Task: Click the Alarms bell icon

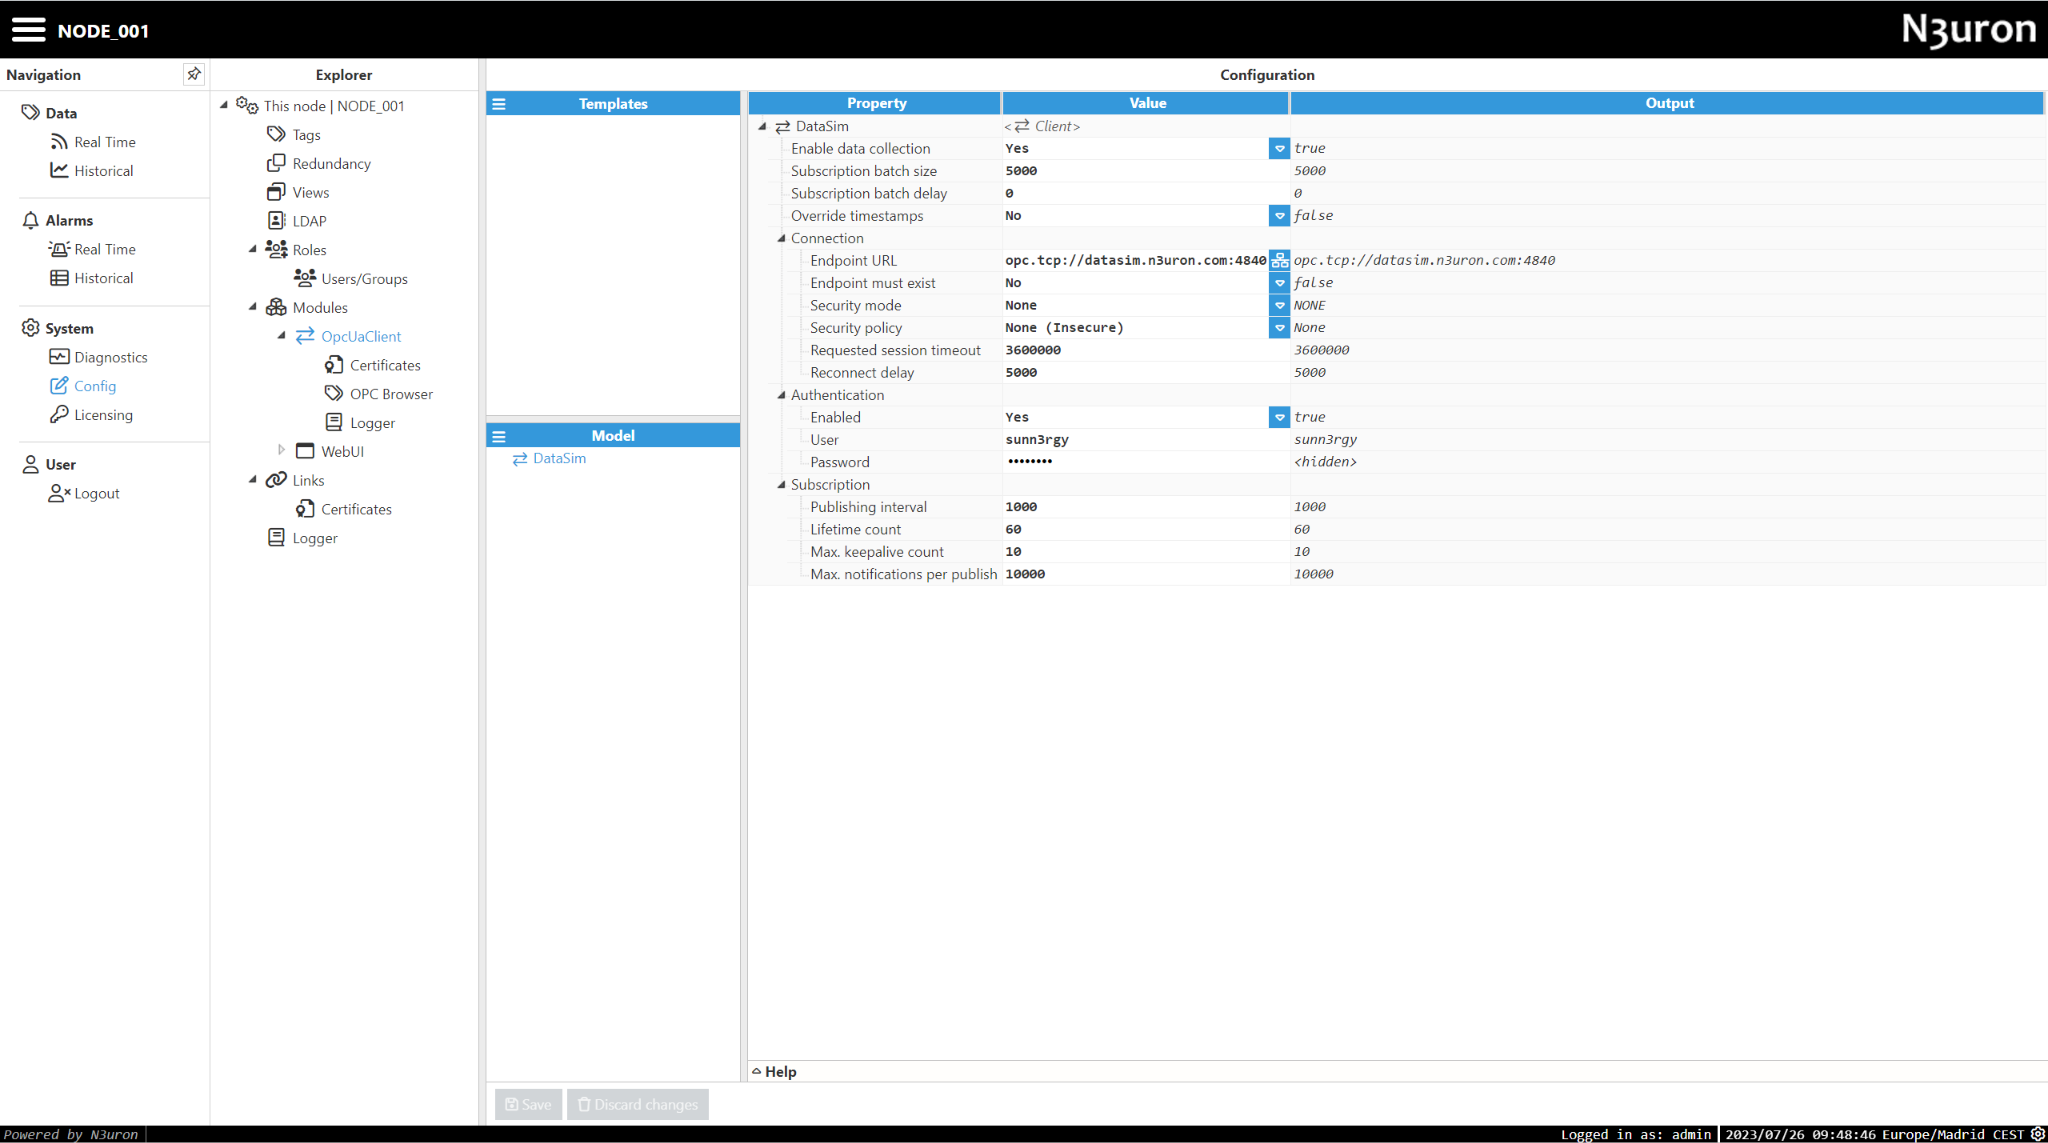Action: point(31,220)
